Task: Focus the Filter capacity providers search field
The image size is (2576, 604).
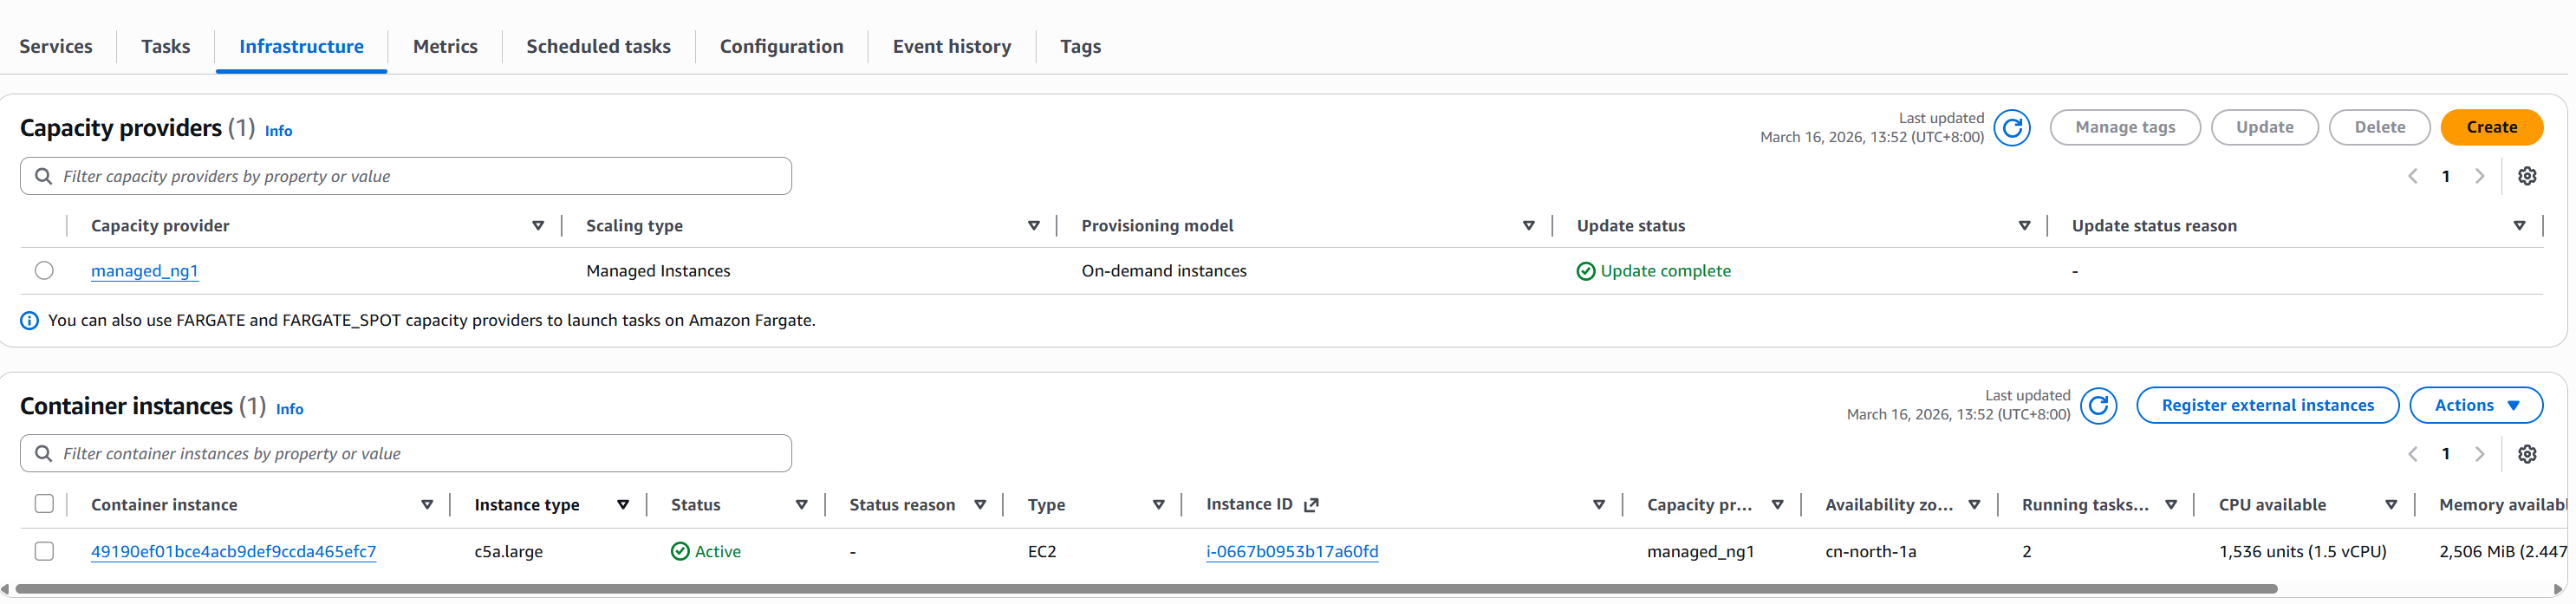Action: [x=420, y=177]
